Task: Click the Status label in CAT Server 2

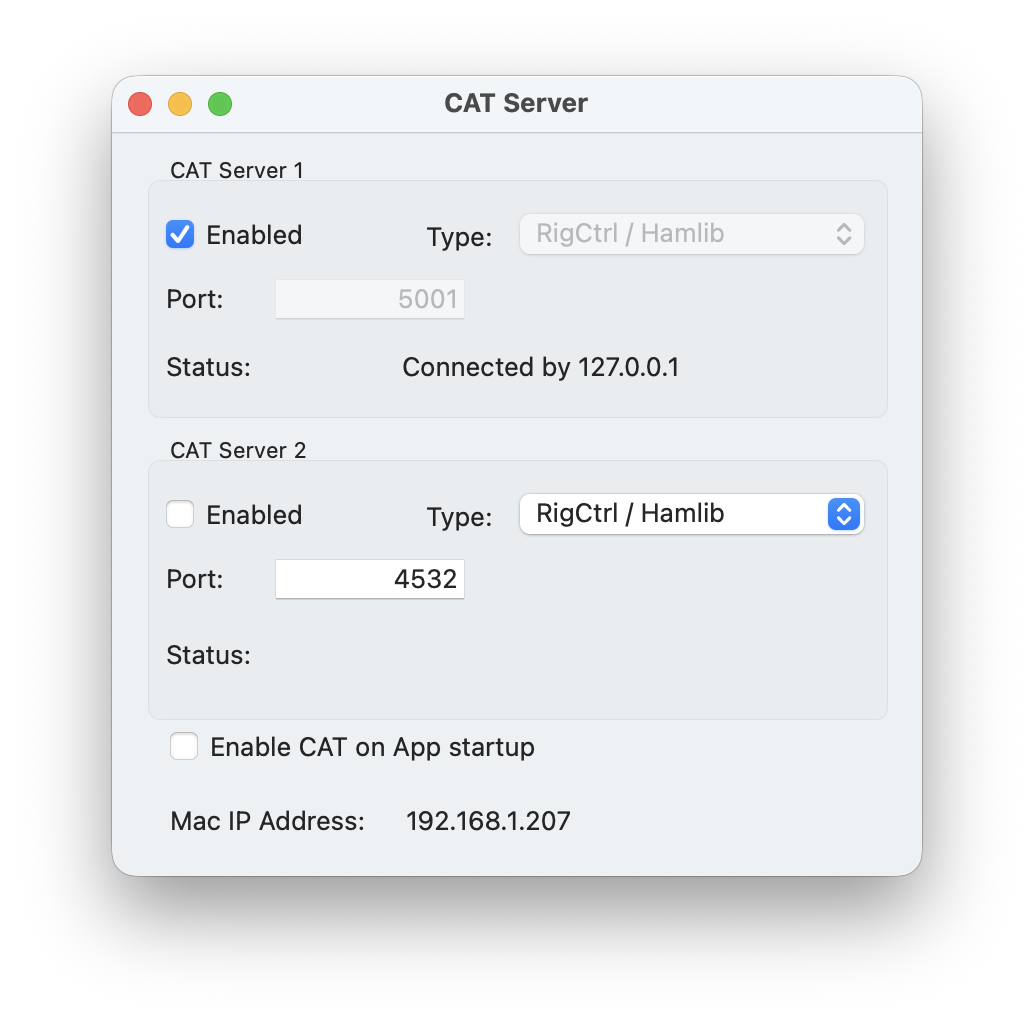Action: [x=208, y=655]
